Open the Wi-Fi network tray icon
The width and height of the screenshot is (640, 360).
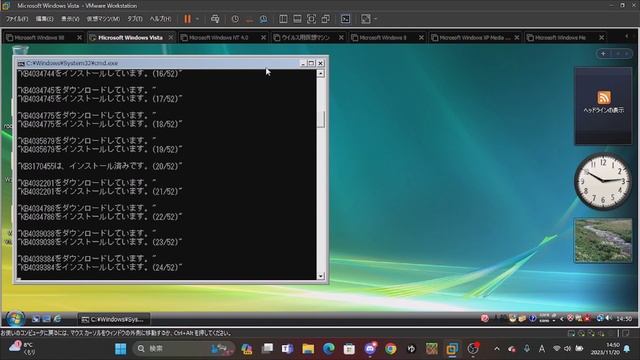click(556, 349)
